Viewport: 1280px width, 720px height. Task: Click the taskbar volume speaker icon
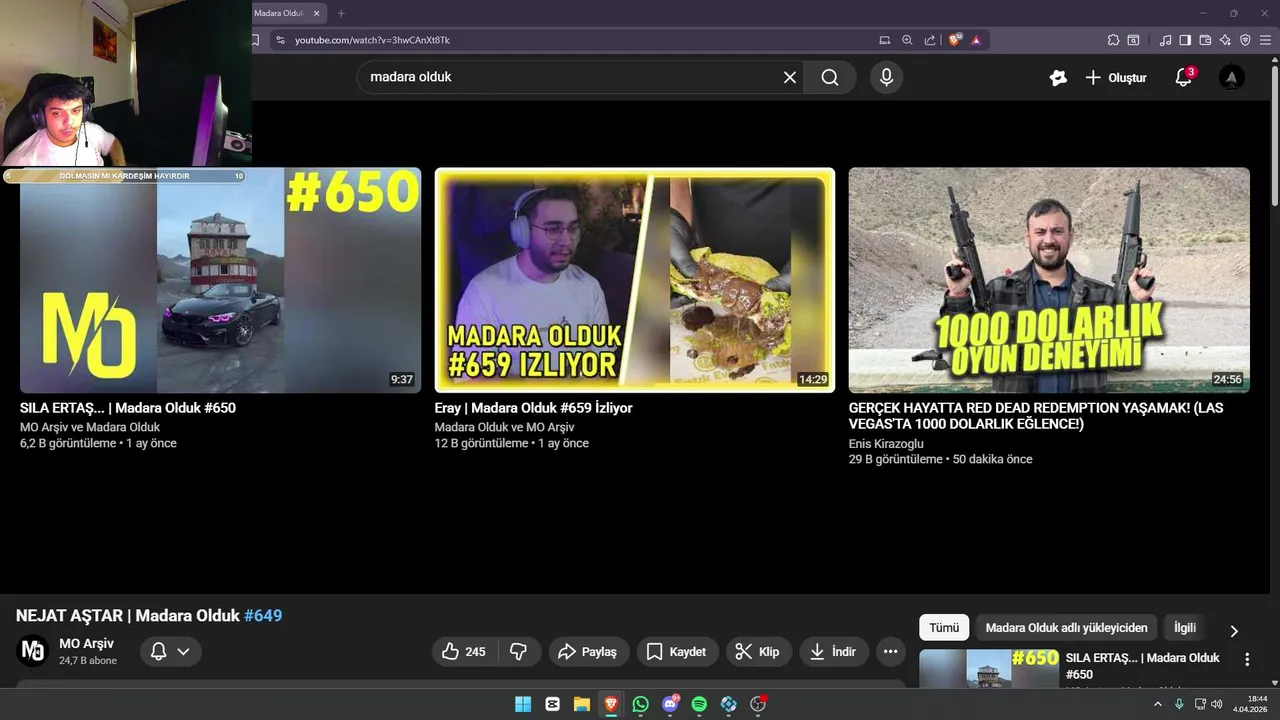tap(1216, 704)
